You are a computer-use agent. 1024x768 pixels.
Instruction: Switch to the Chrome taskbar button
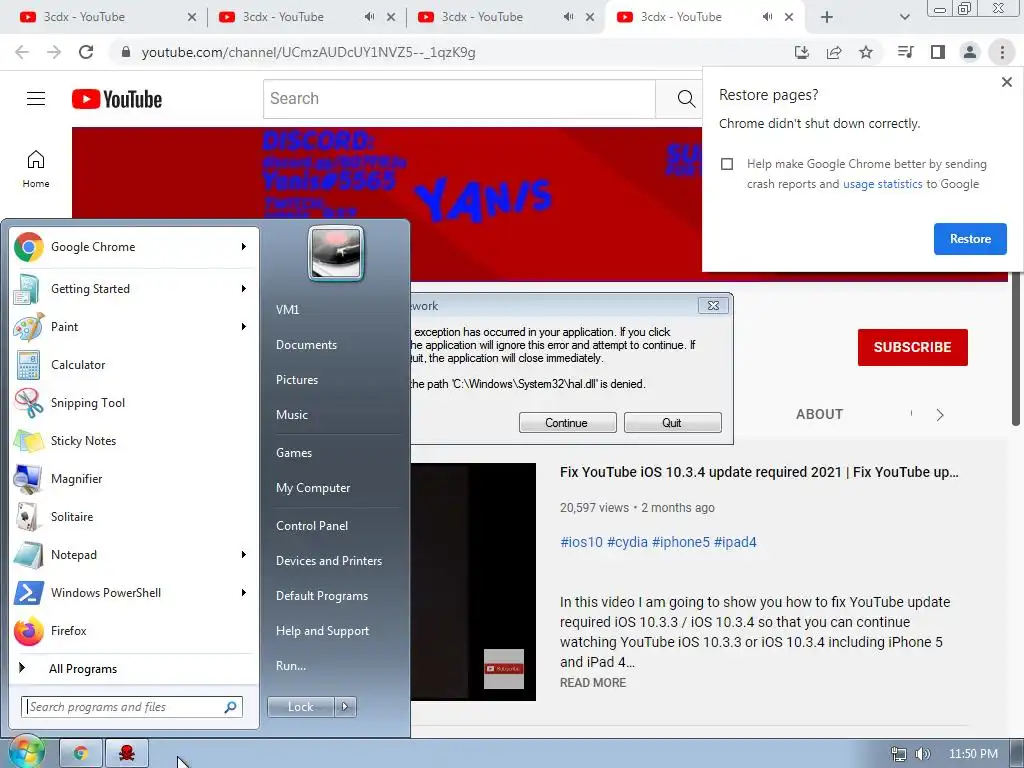point(81,754)
